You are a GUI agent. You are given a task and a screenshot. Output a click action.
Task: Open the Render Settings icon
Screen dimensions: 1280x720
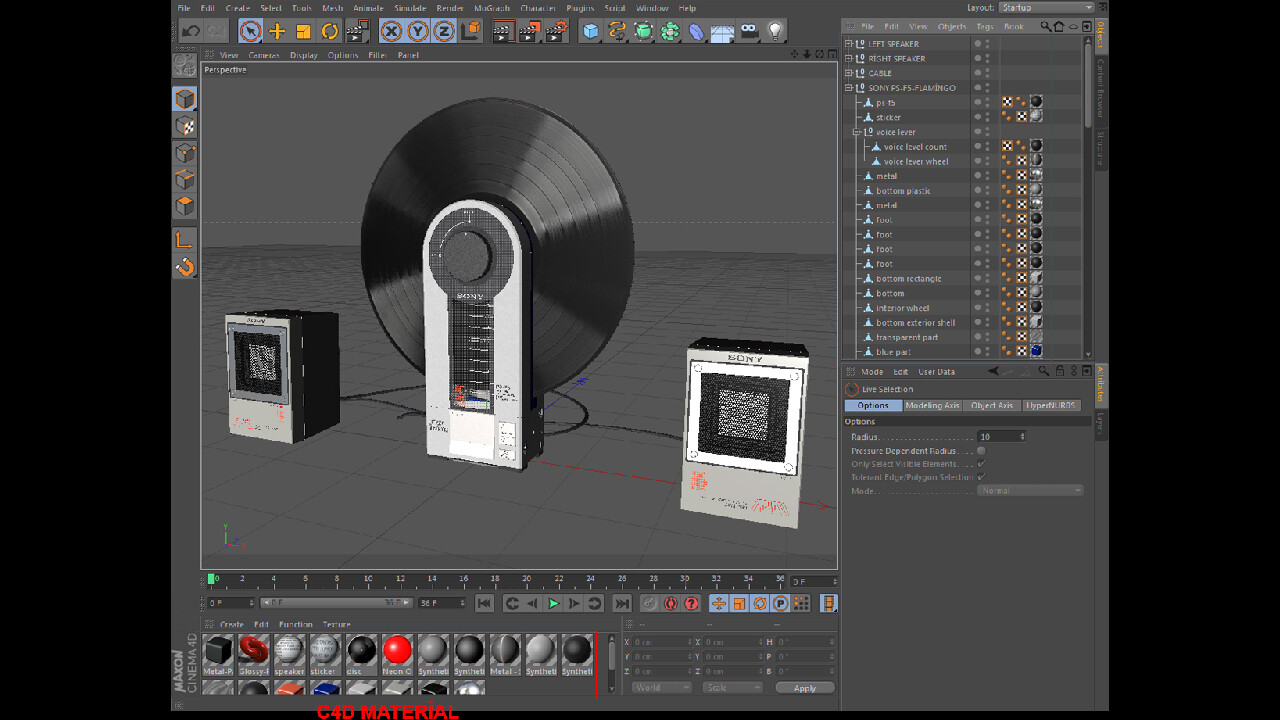[x=556, y=31]
